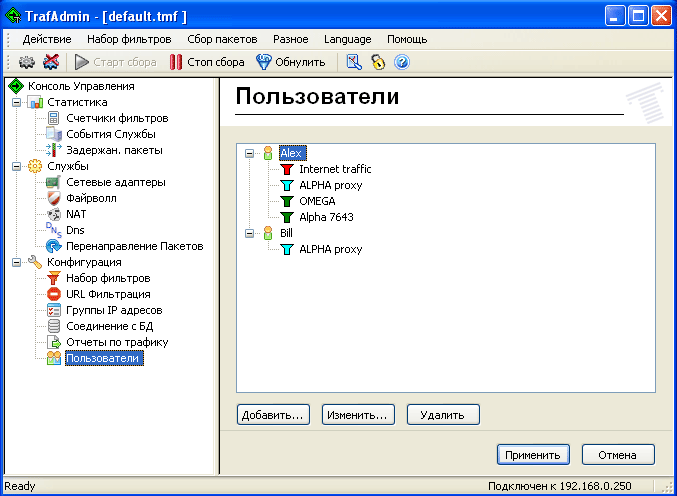Collapse the Конфигурация tree node
Screen dimensions: 677x496
(x=16, y=262)
